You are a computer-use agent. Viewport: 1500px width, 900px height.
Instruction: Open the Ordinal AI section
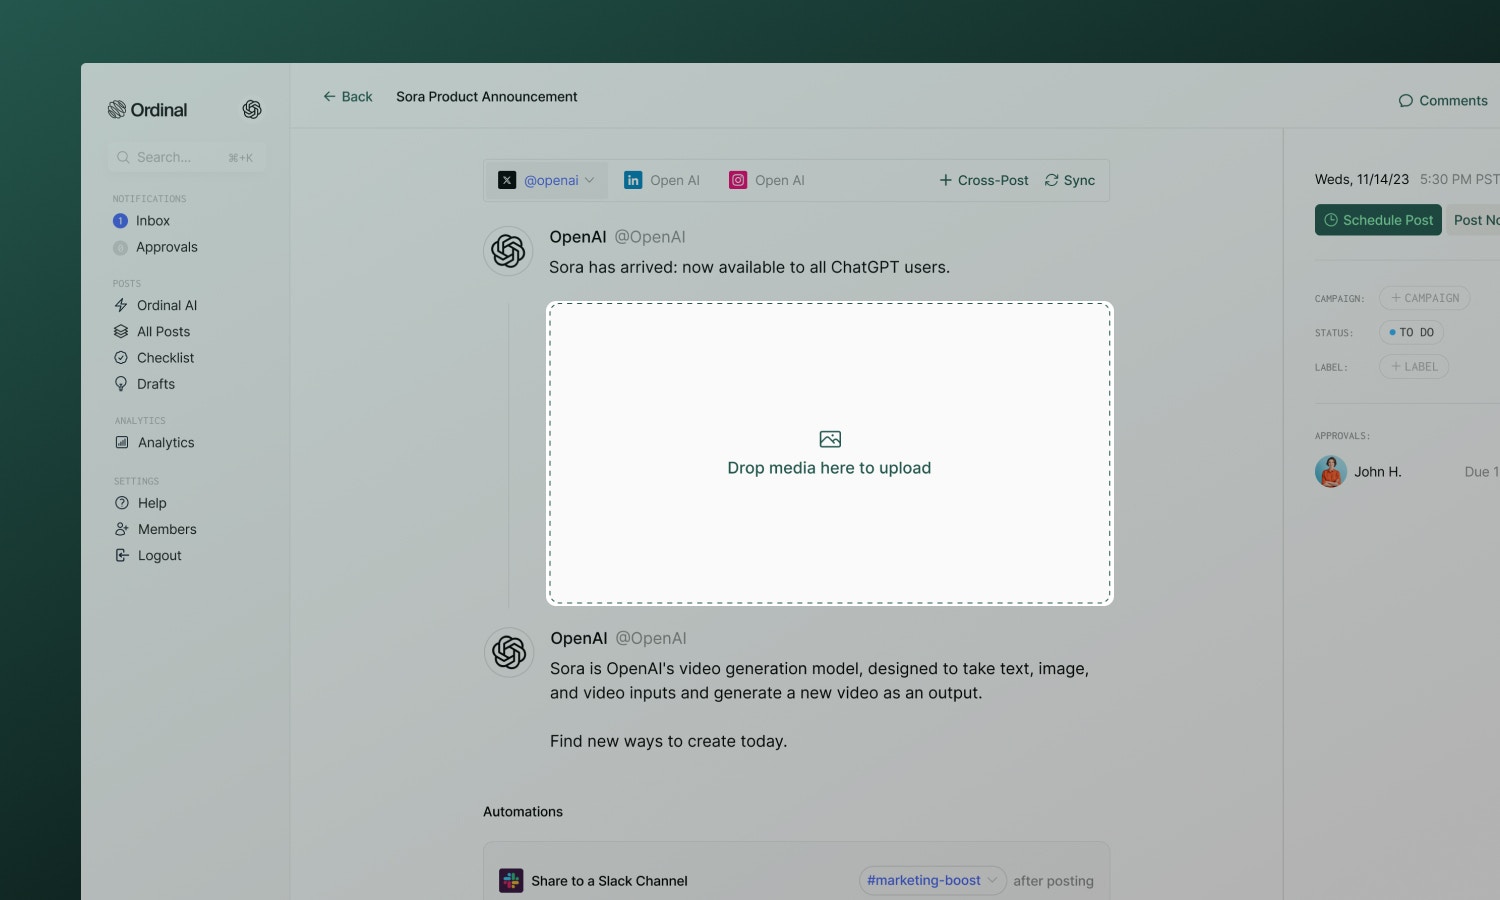(155, 305)
